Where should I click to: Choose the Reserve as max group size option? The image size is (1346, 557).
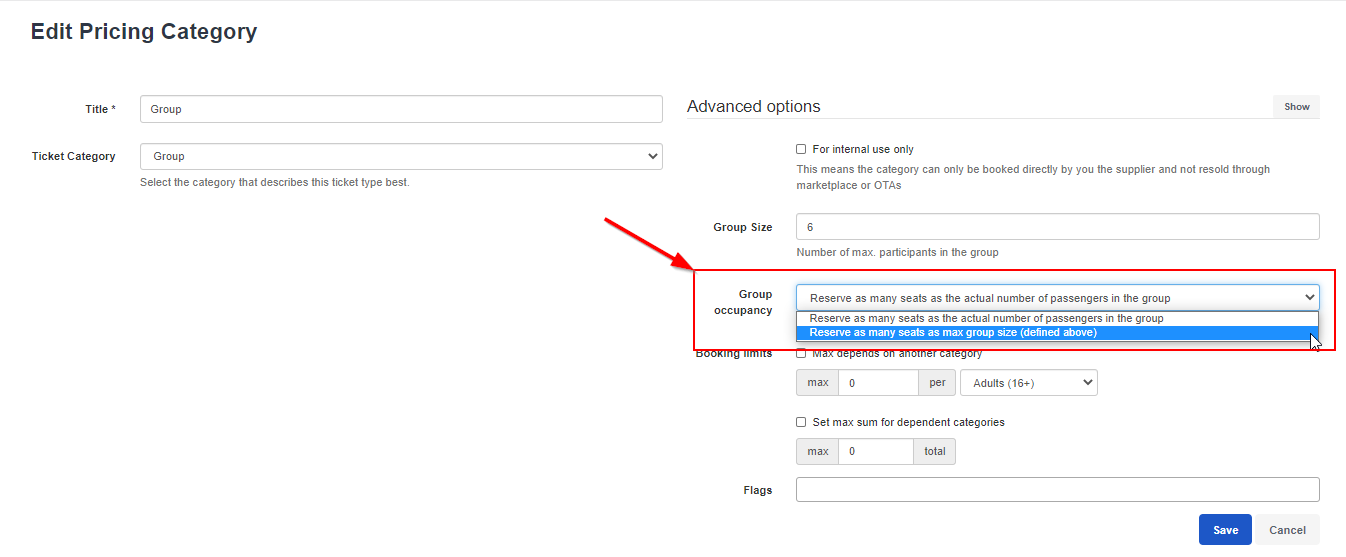tap(1057, 332)
